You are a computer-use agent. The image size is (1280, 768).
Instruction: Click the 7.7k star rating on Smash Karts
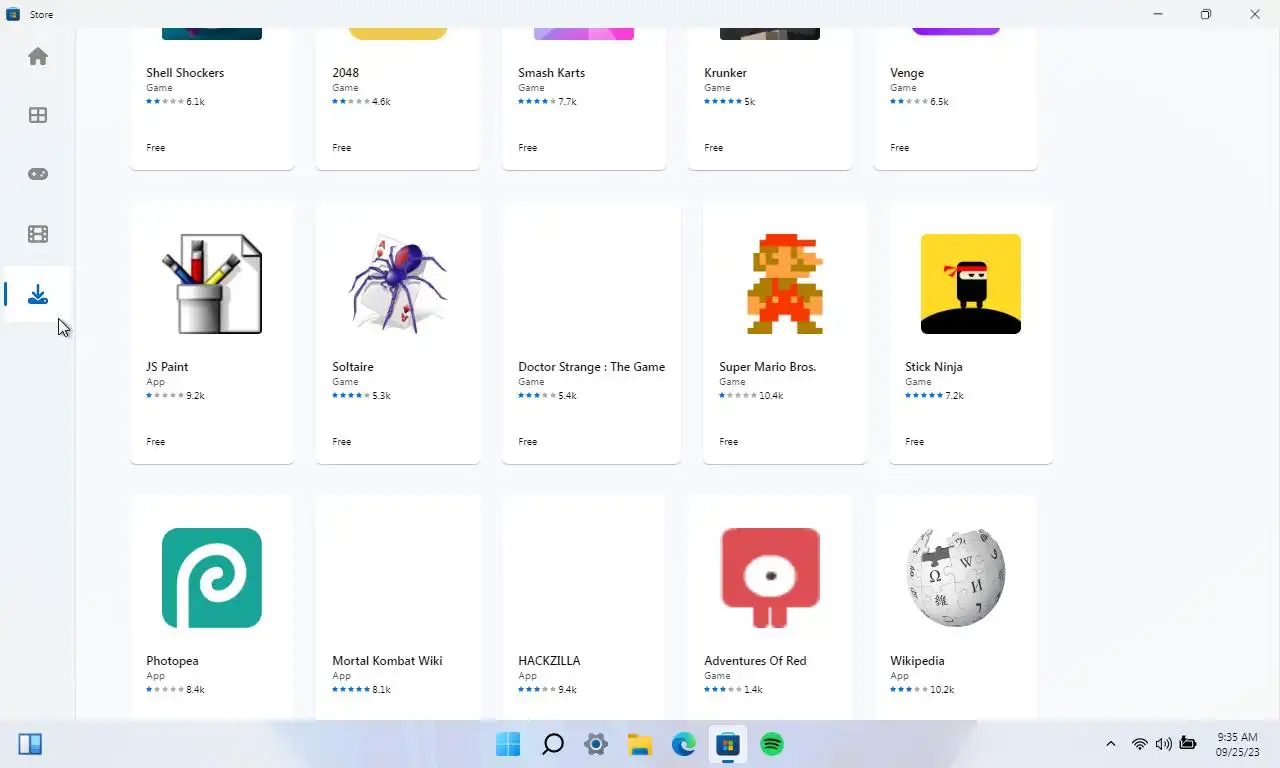[547, 102]
